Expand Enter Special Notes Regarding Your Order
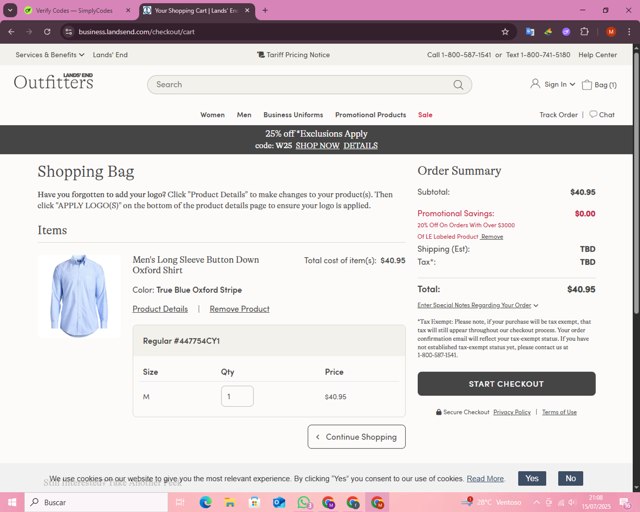 coord(478,305)
